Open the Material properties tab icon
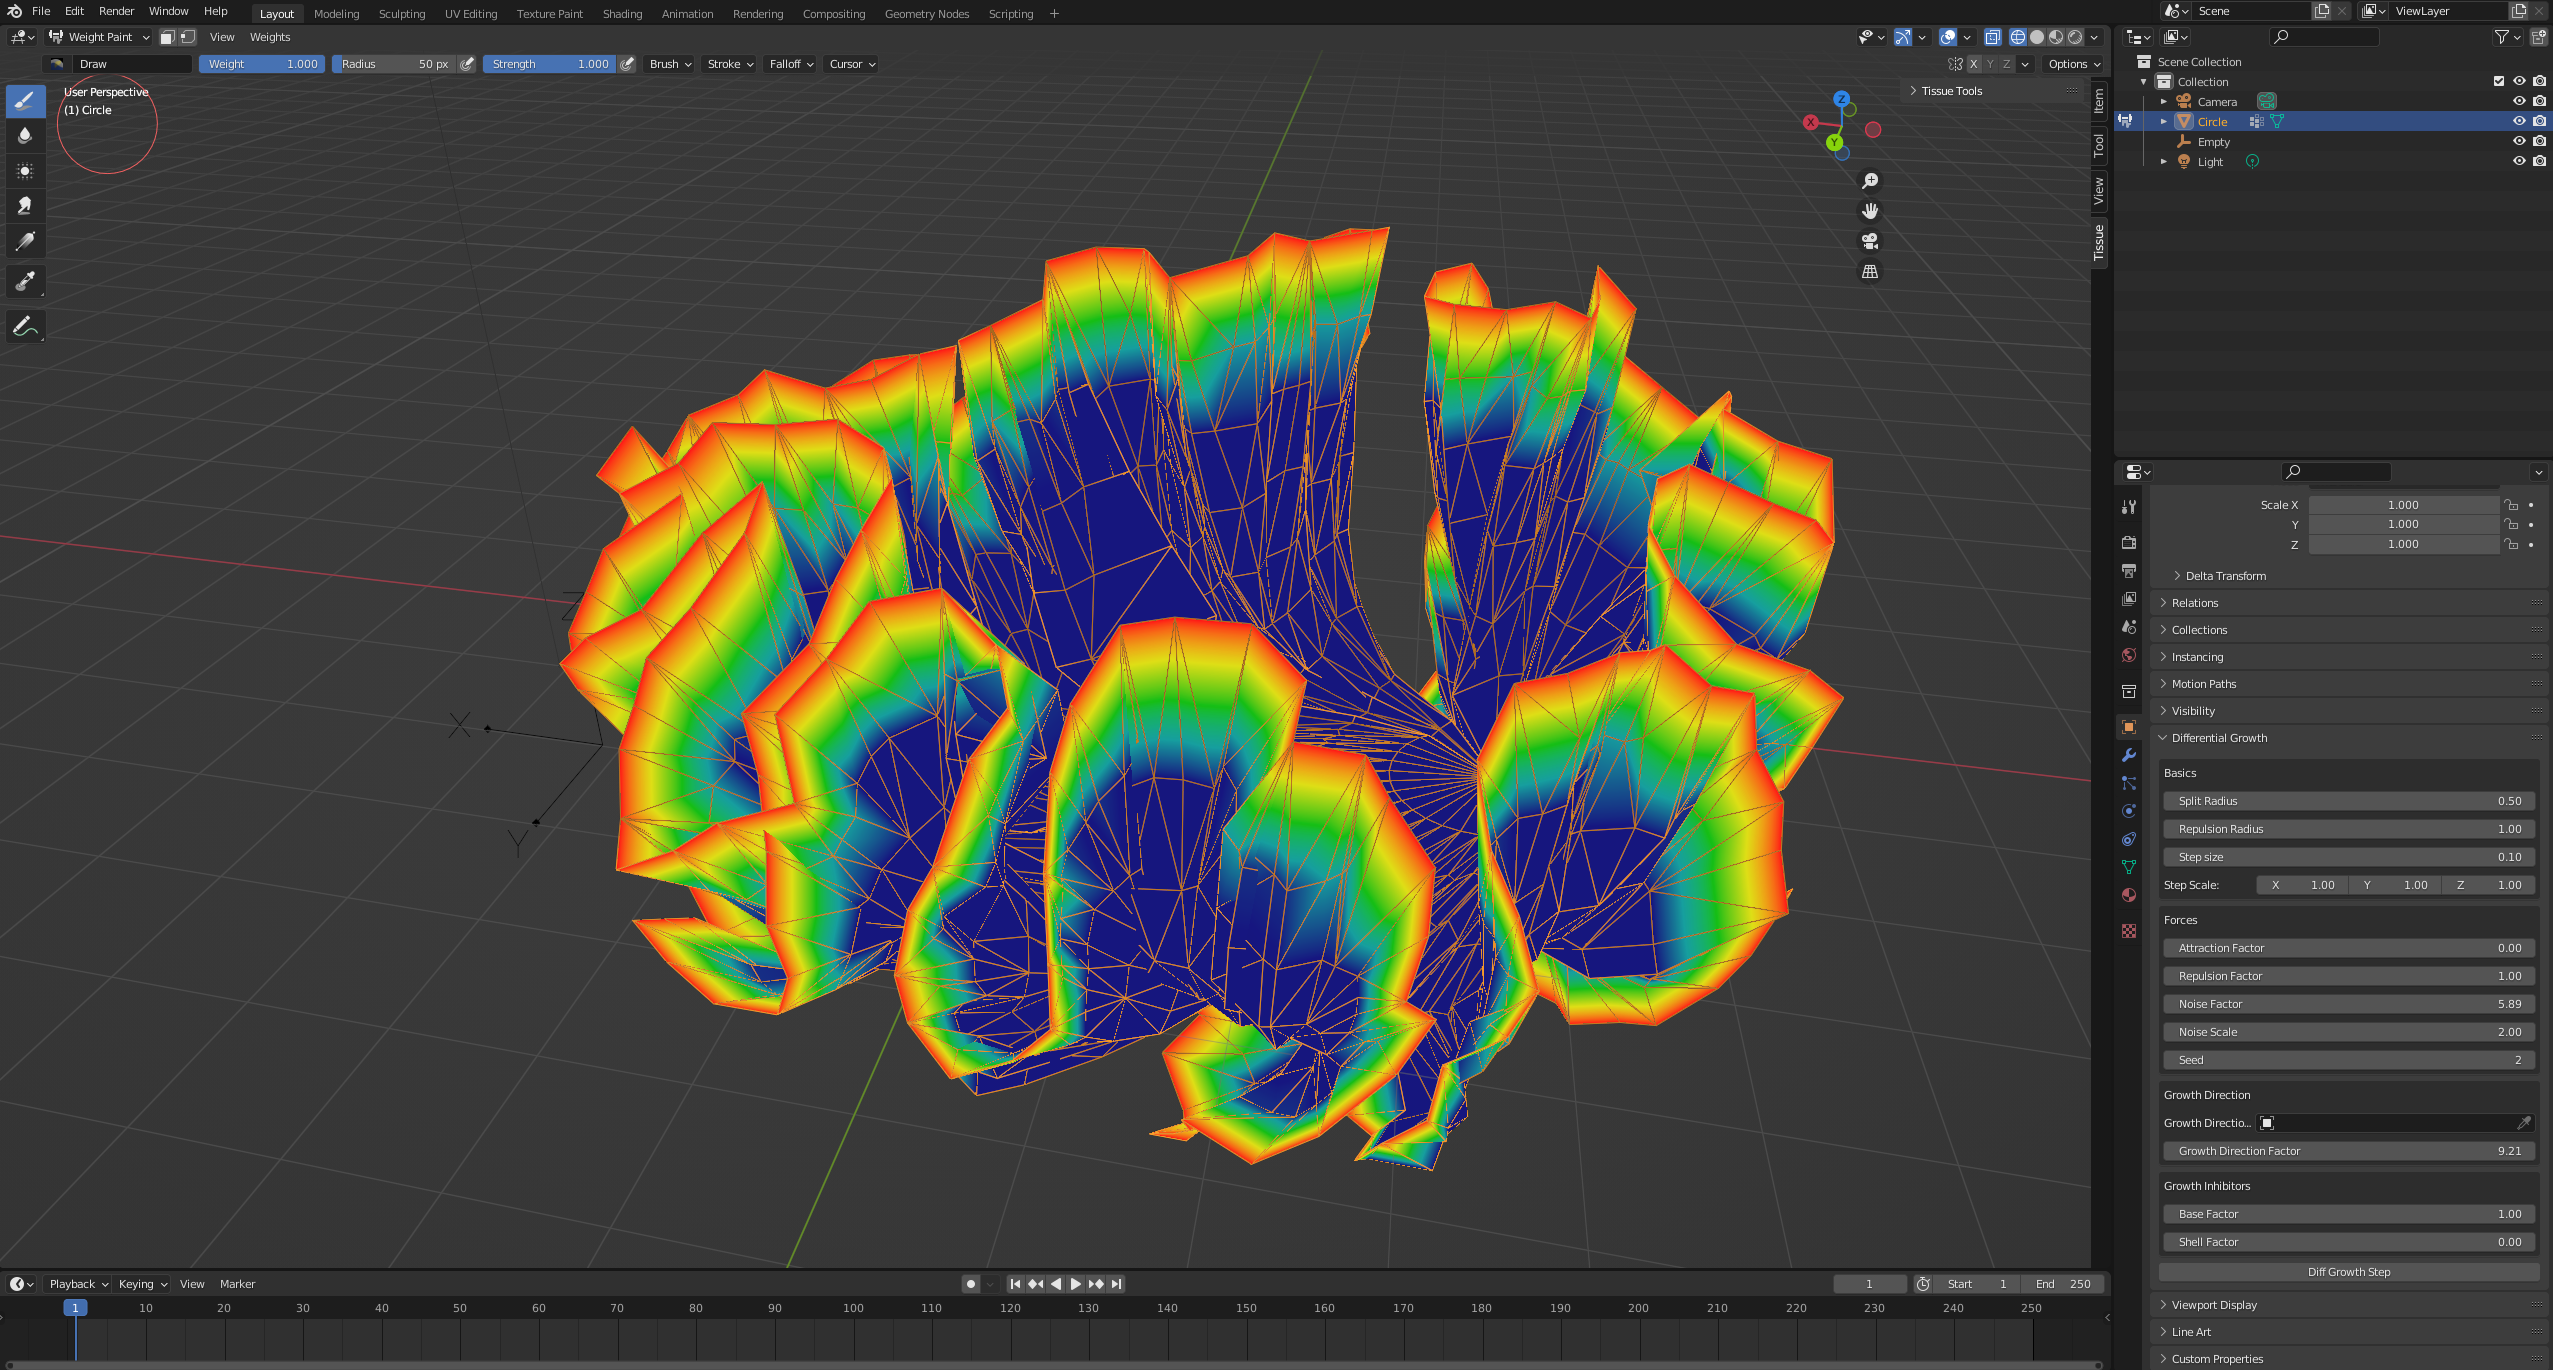 2129,895
